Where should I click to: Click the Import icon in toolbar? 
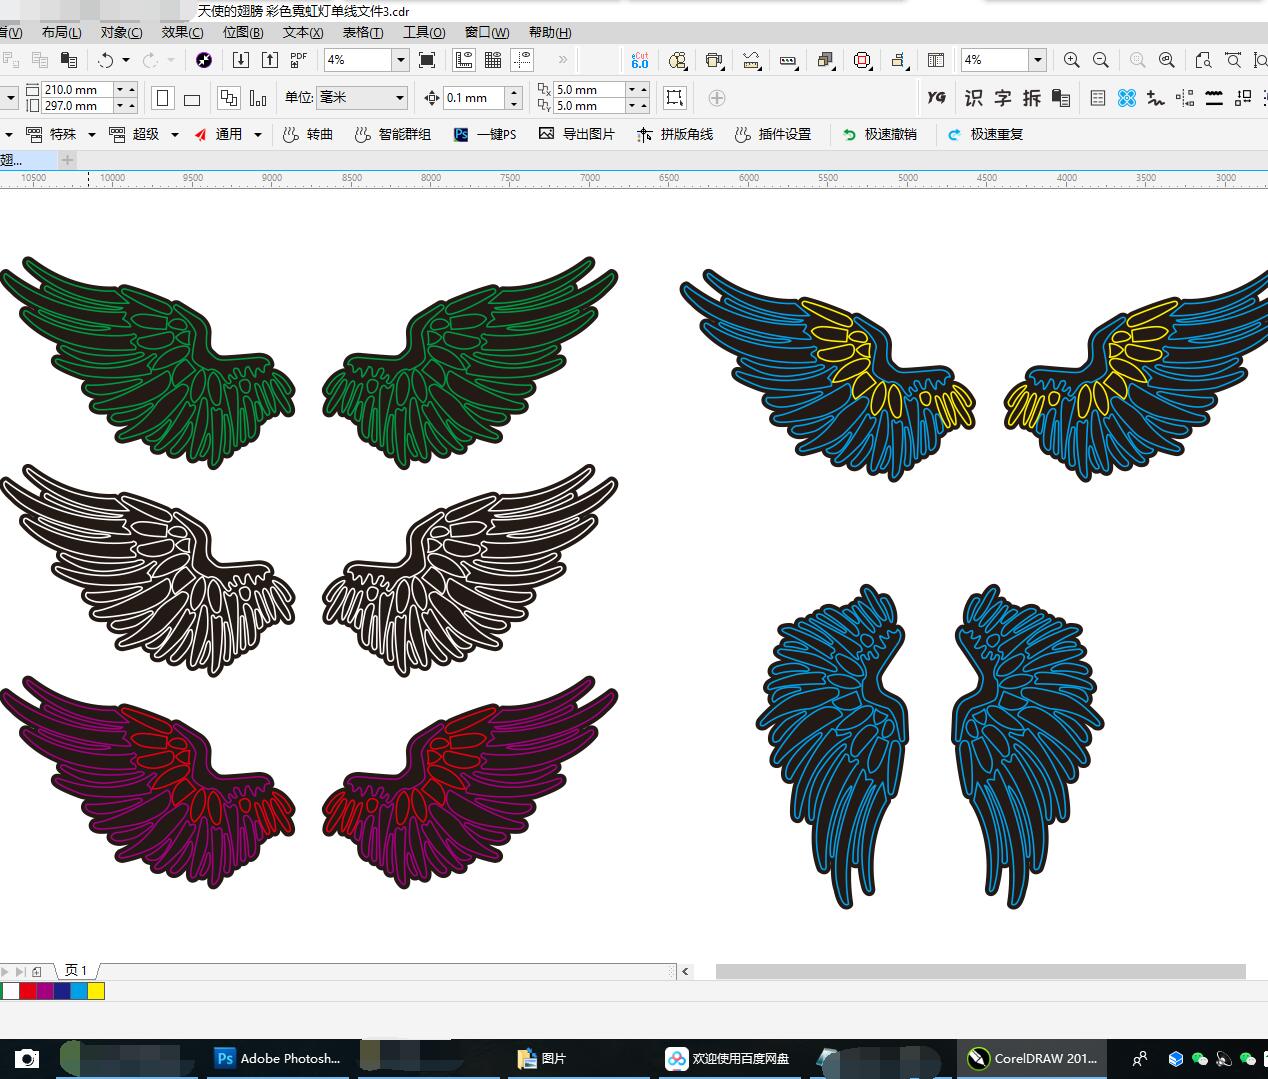tap(241, 60)
